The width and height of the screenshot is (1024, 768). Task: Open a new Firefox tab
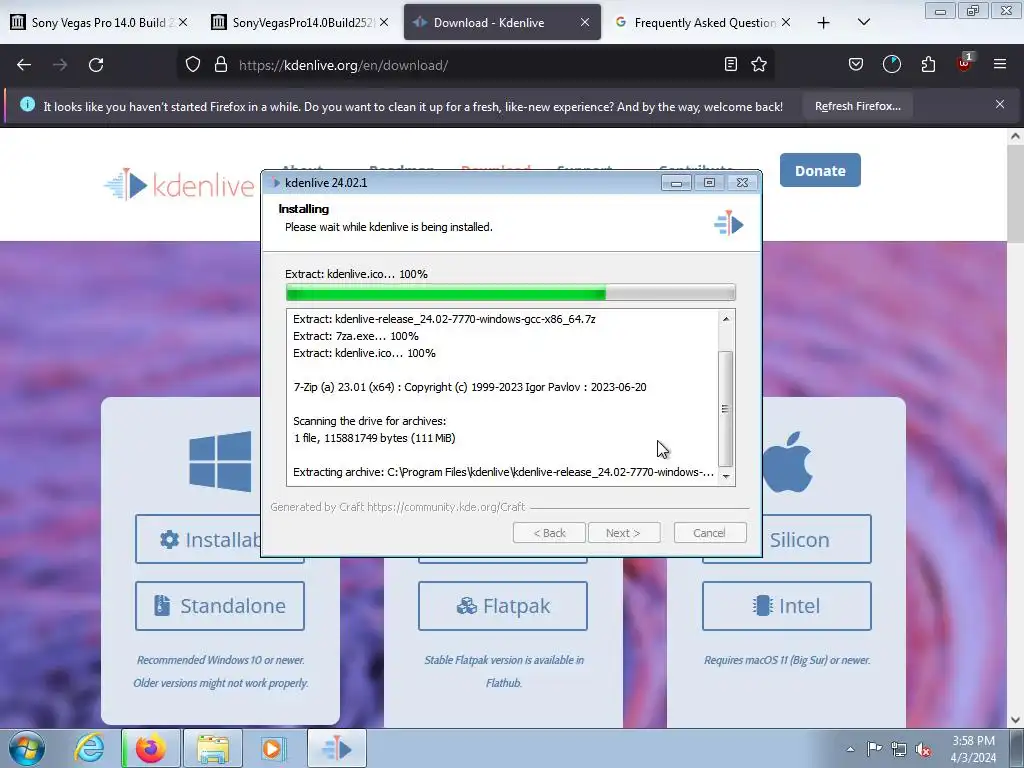(824, 23)
